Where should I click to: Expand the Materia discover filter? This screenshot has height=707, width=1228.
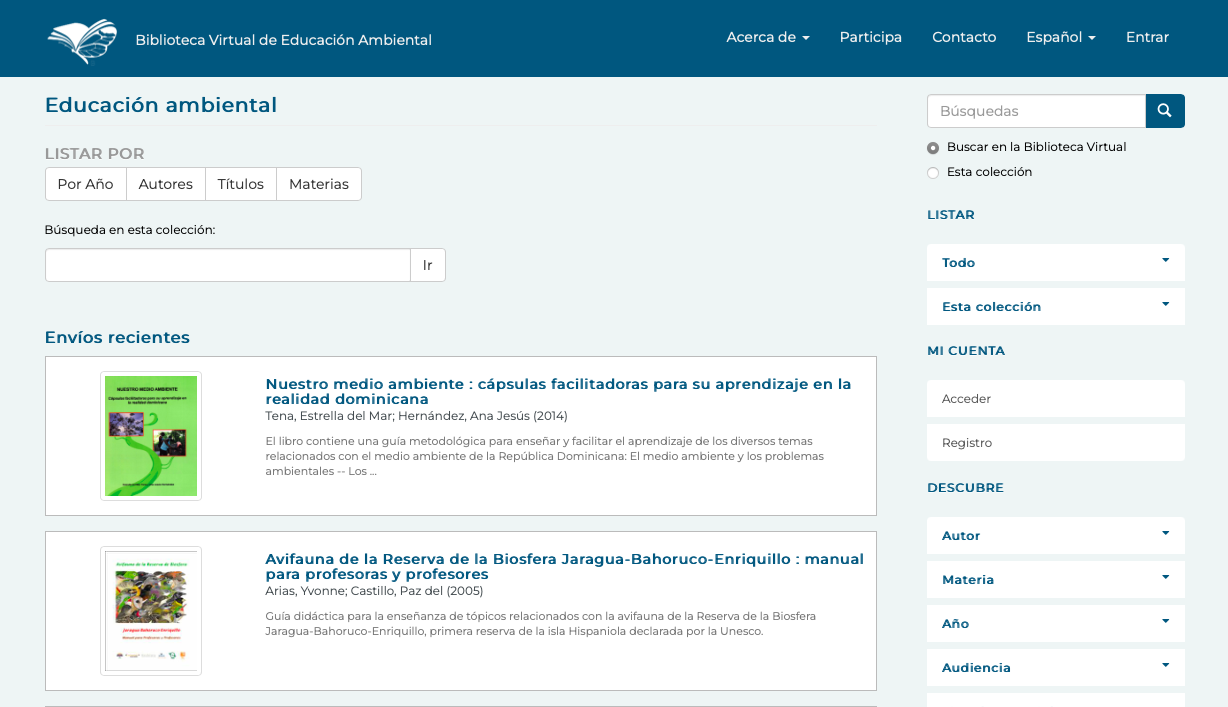[1055, 580]
